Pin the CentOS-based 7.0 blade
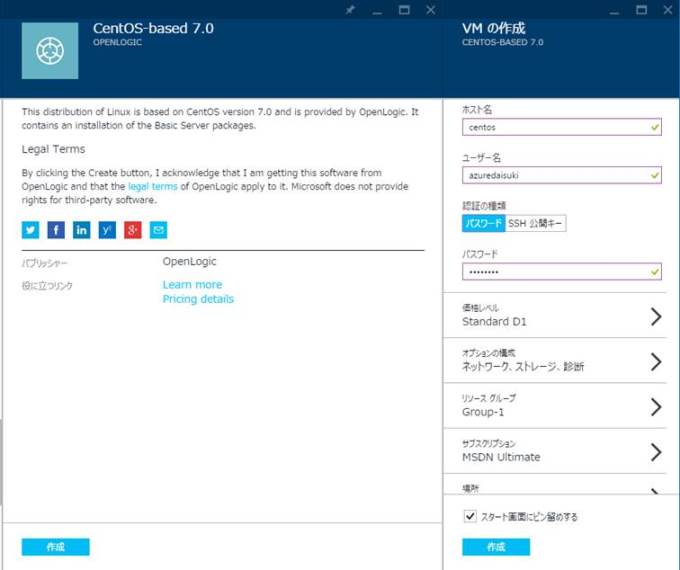The height and width of the screenshot is (570, 680). pyautogui.click(x=350, y=10)
